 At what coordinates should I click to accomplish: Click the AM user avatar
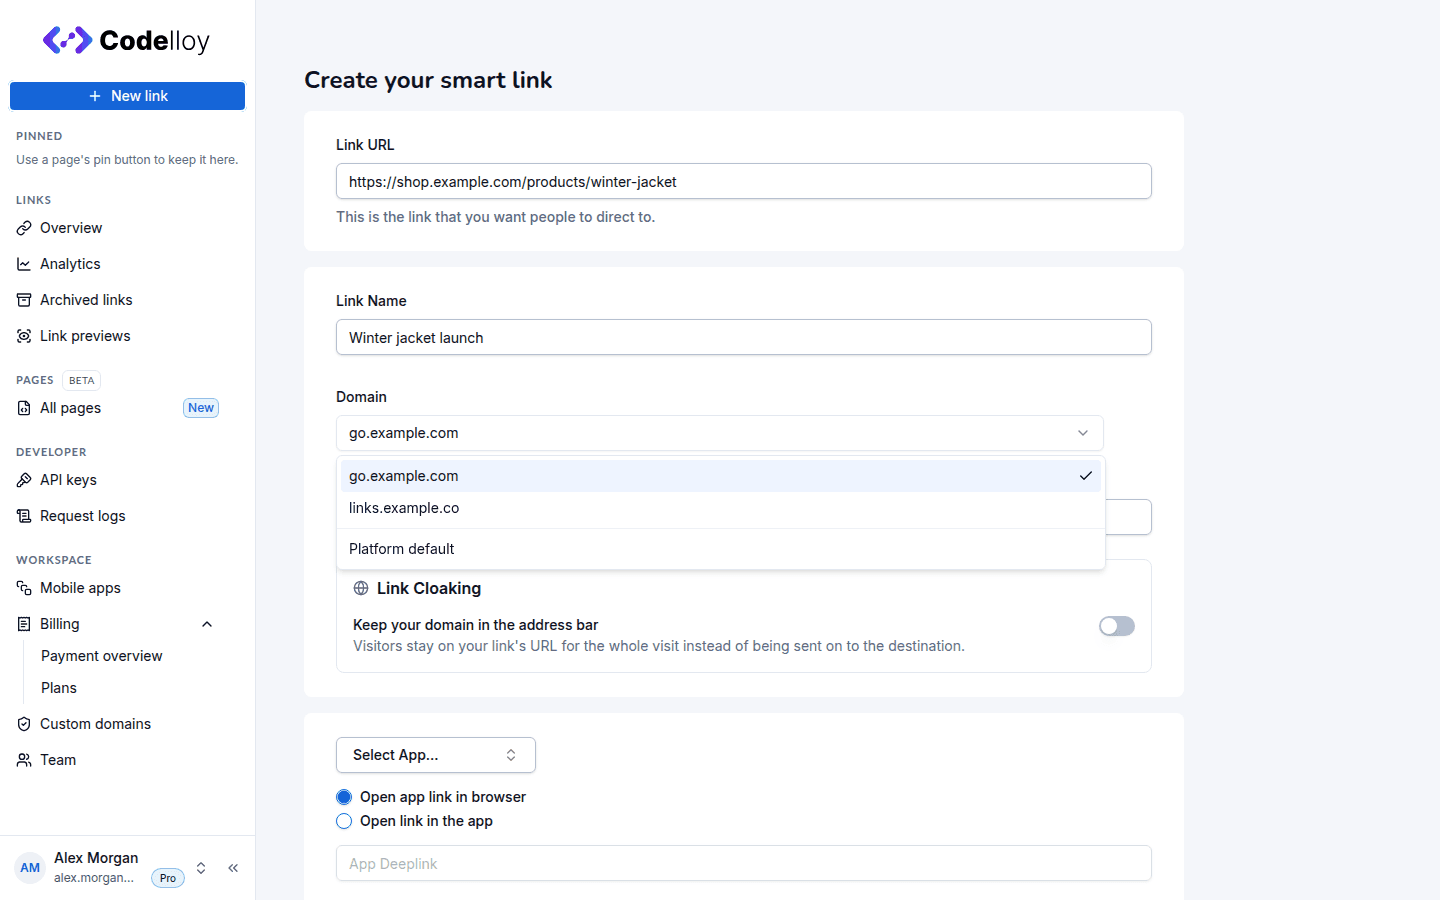[x=30, y=868]
